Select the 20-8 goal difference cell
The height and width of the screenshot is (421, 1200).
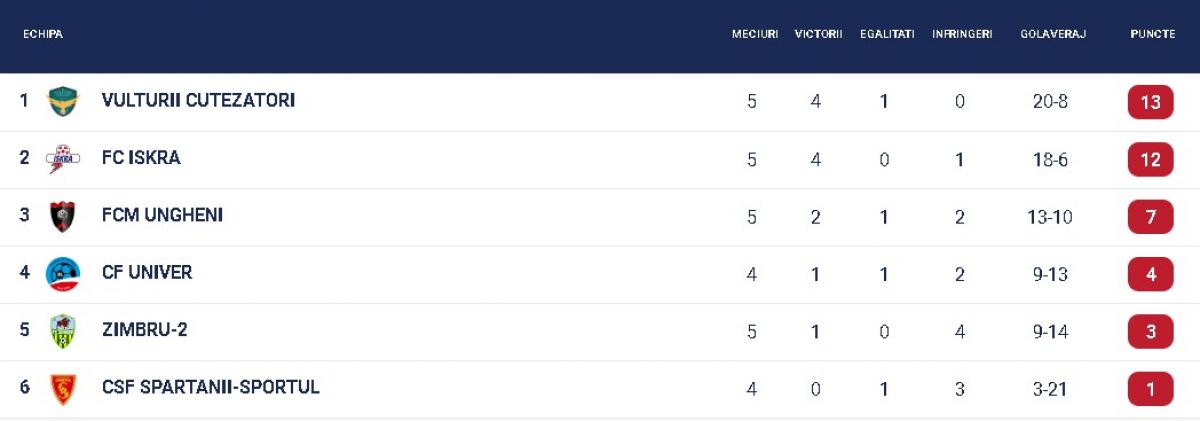(1050, 102)
